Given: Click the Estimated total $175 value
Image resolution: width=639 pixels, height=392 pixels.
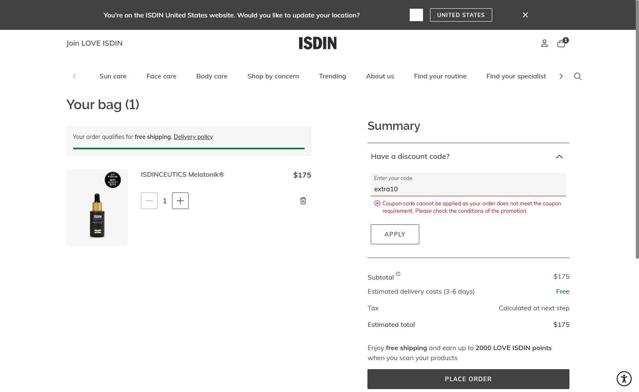Looking at the screenshot, I should click(561, 325).
